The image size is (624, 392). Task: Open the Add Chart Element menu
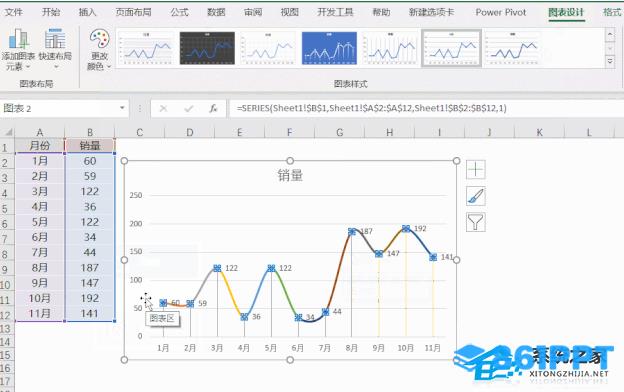[x=18, y=49]
